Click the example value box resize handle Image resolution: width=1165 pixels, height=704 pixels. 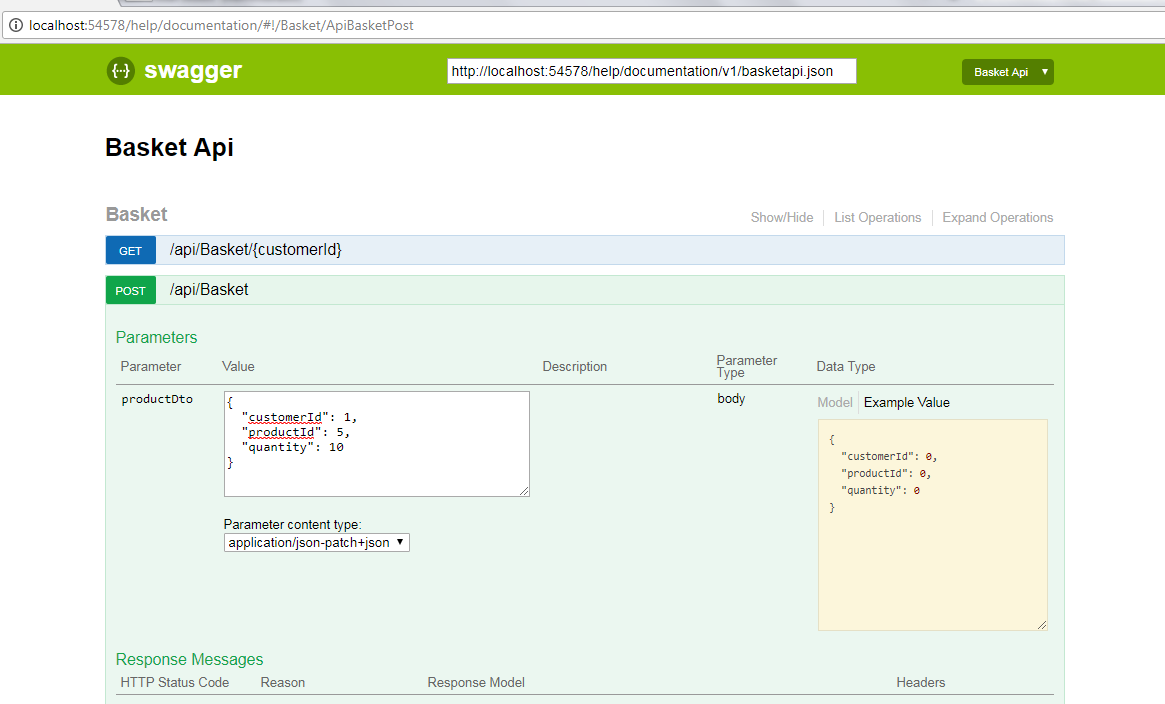pos(1042,625)
